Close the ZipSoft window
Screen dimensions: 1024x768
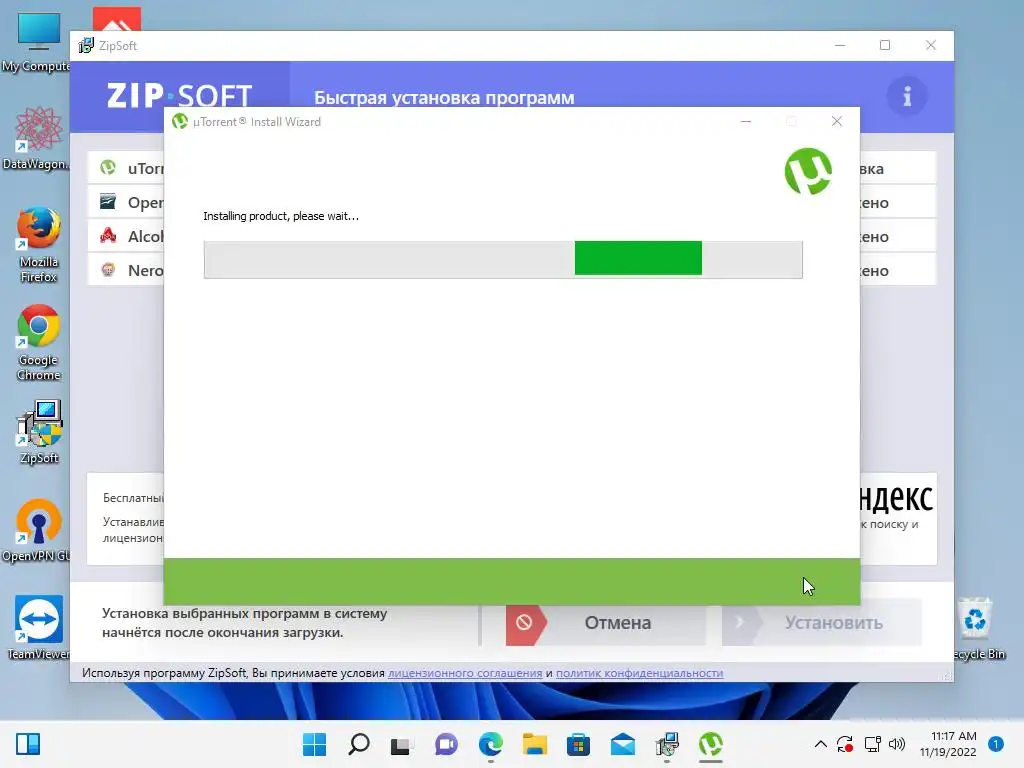click(931, 45)
